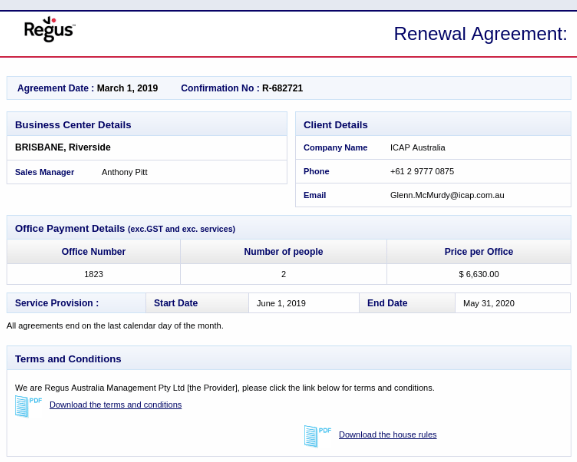Viewport: 577px width, 462px height.
Task: Click agreement date March 1, 2019
Action: coord(127,88)
